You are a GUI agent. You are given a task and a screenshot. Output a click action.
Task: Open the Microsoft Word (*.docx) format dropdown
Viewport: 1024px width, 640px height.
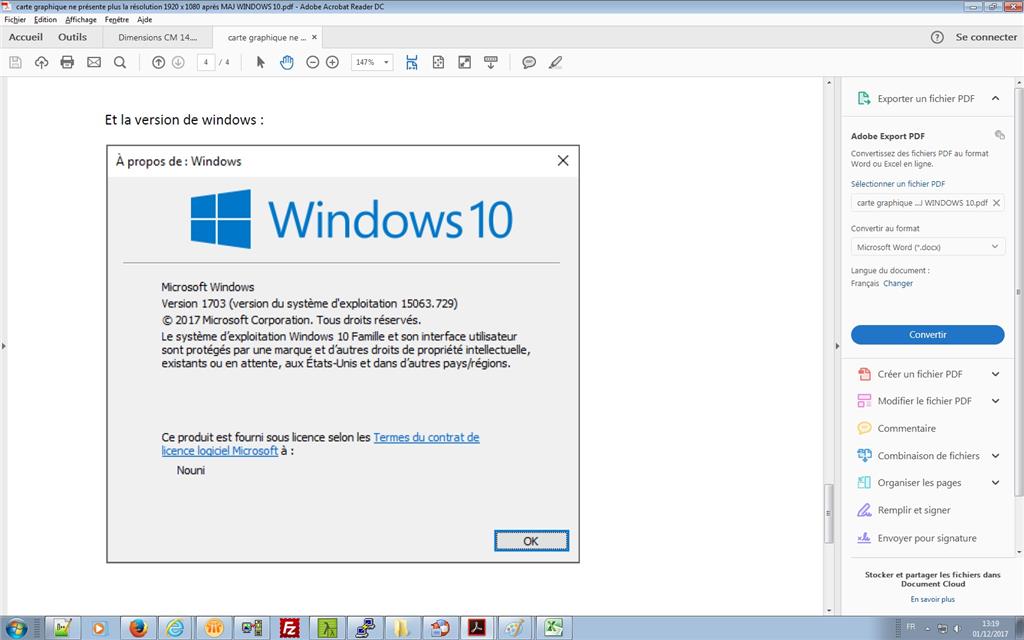(927, 247)
